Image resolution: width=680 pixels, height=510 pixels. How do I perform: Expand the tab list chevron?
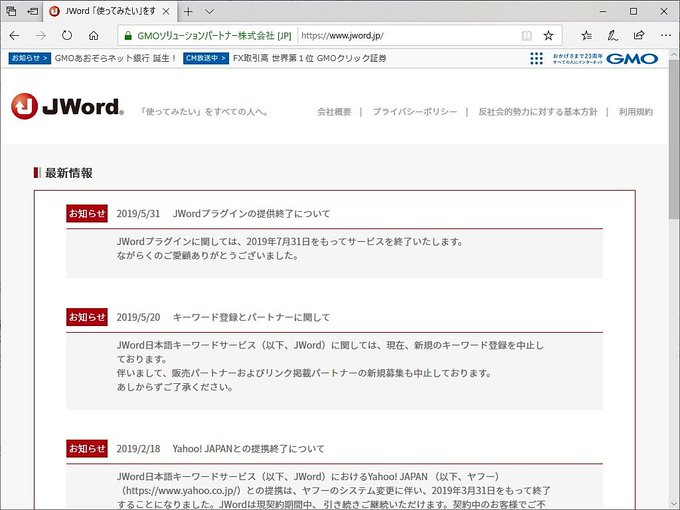tap(209, 11)
